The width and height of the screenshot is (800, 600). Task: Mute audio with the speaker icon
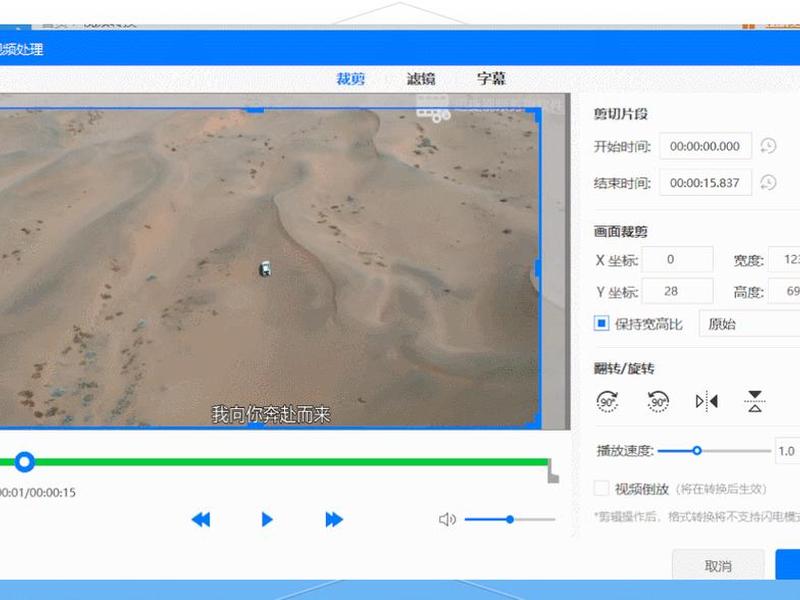click(447, 519)
